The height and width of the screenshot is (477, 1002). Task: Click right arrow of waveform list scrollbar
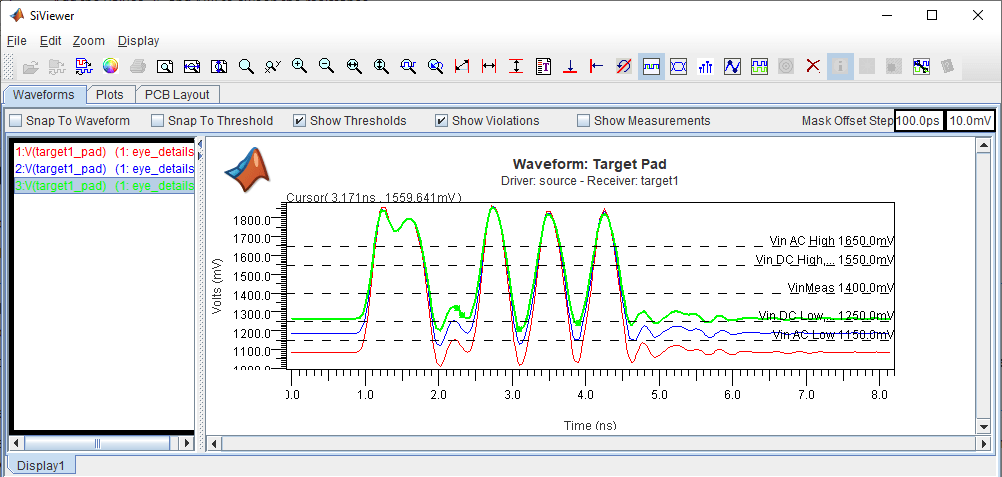(x=188, y=442)
